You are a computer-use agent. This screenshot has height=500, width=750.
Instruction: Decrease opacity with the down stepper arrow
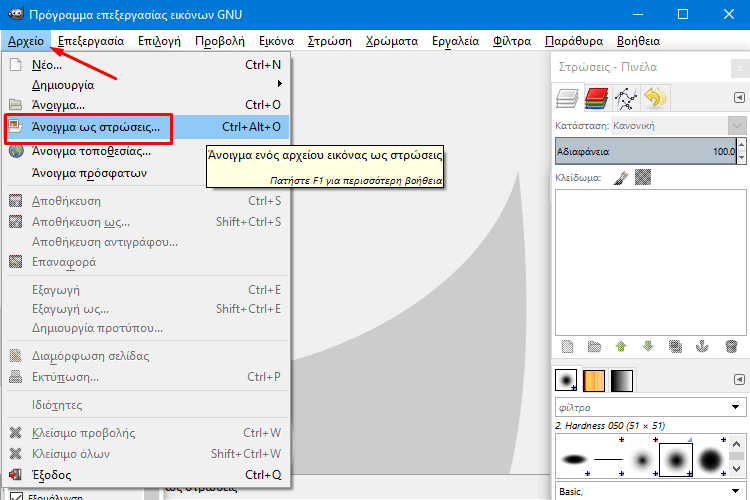coord(741,157)
